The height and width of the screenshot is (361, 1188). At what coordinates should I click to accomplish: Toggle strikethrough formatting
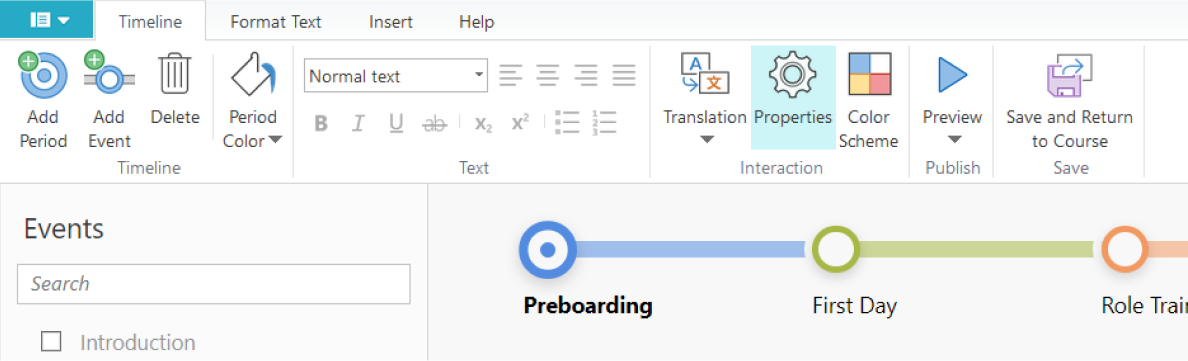[x=435, y=123]
